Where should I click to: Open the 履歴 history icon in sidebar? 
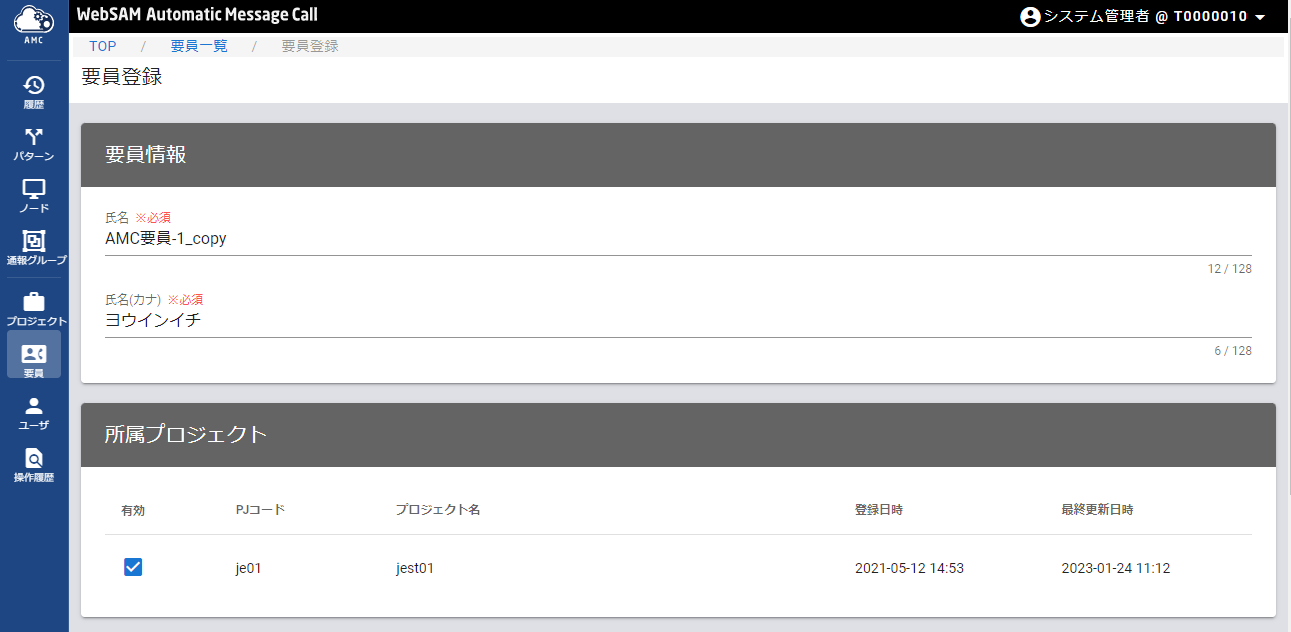click(x=34, y=85)
